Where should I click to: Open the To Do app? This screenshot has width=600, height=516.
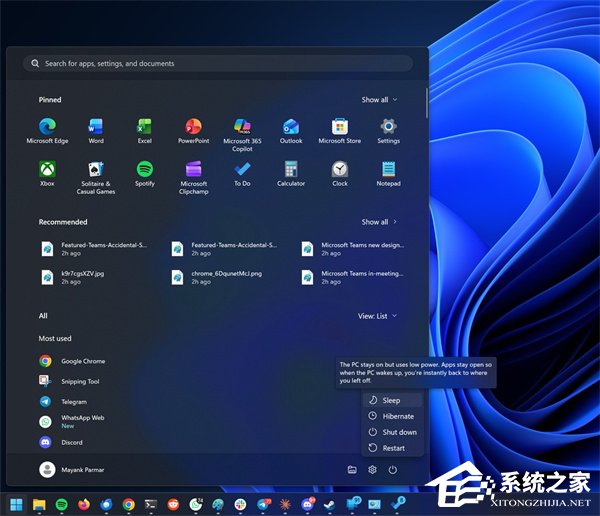242,173
